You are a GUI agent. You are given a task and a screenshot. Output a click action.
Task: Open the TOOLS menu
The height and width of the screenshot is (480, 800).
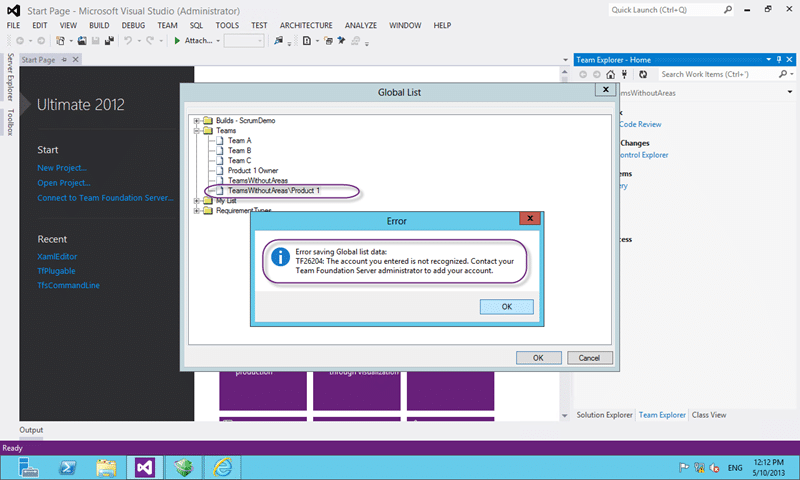[x=227, y=26]
